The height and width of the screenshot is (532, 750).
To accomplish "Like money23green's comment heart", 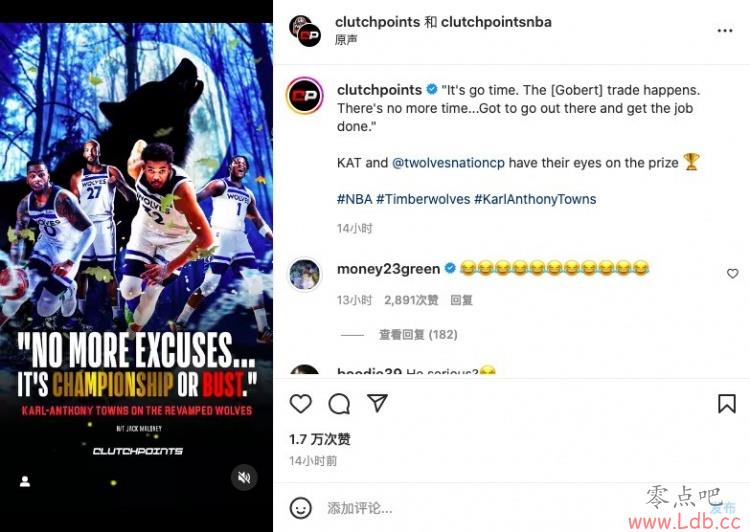I will coord(732,274).
